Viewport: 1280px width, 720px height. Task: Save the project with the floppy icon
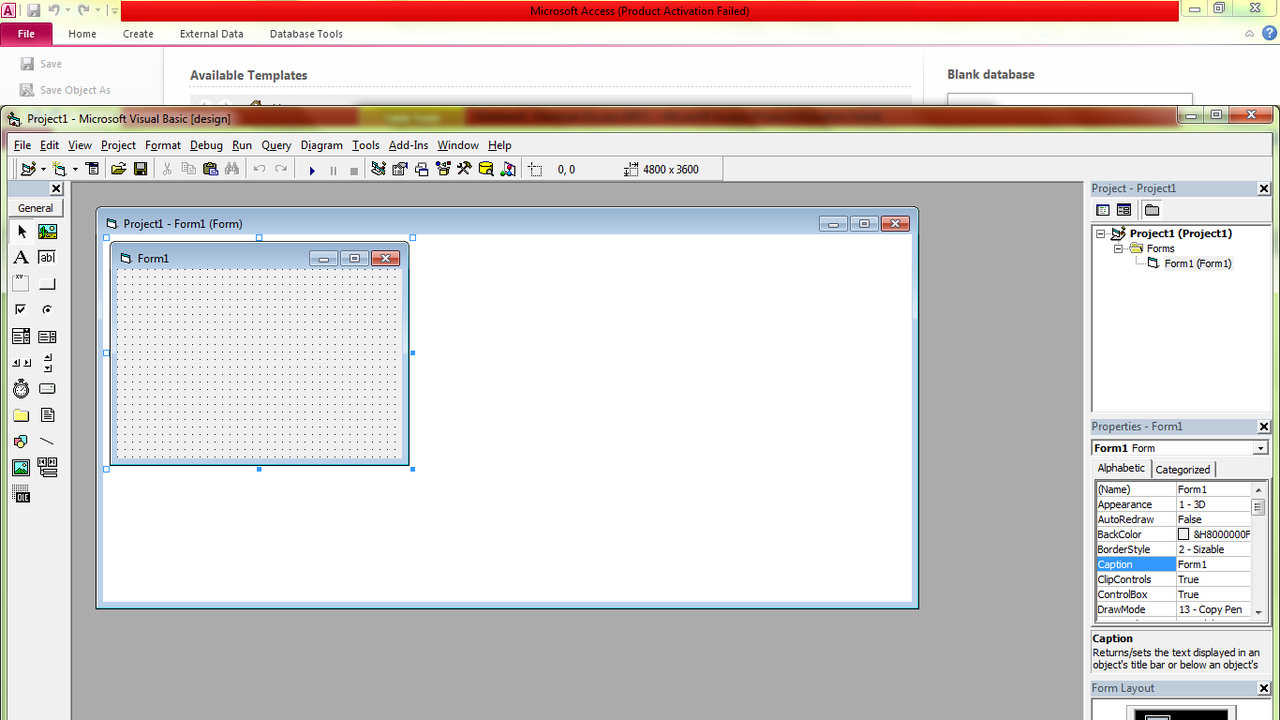[141, 170]
